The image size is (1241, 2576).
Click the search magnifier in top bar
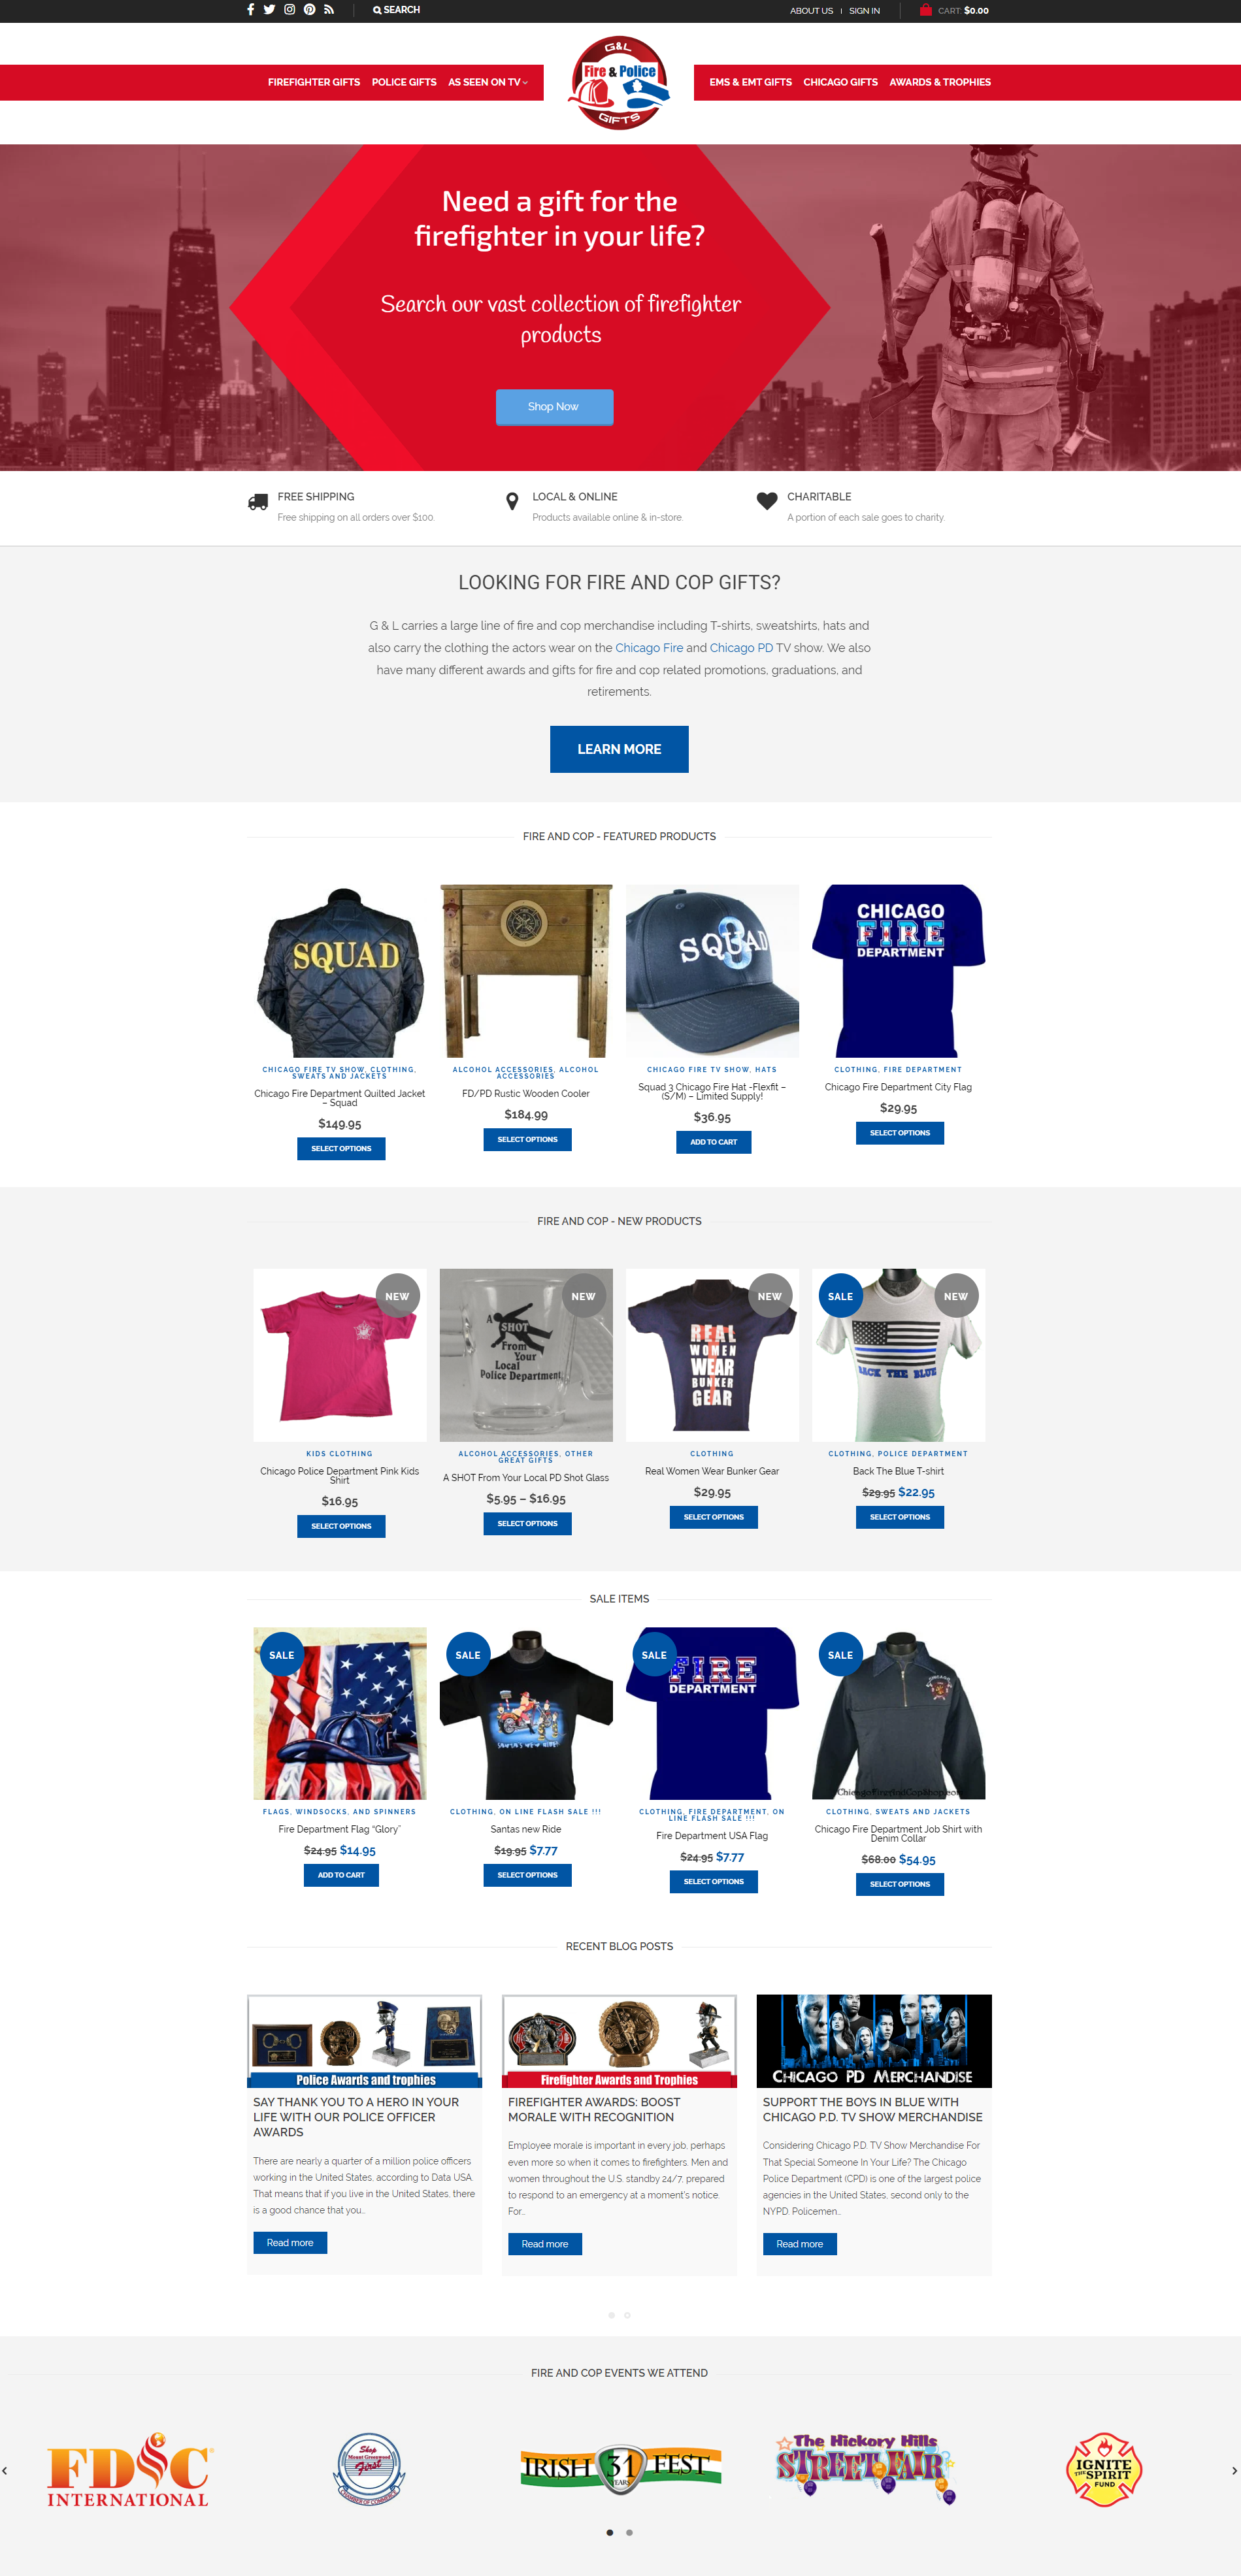tap(377, 10)
